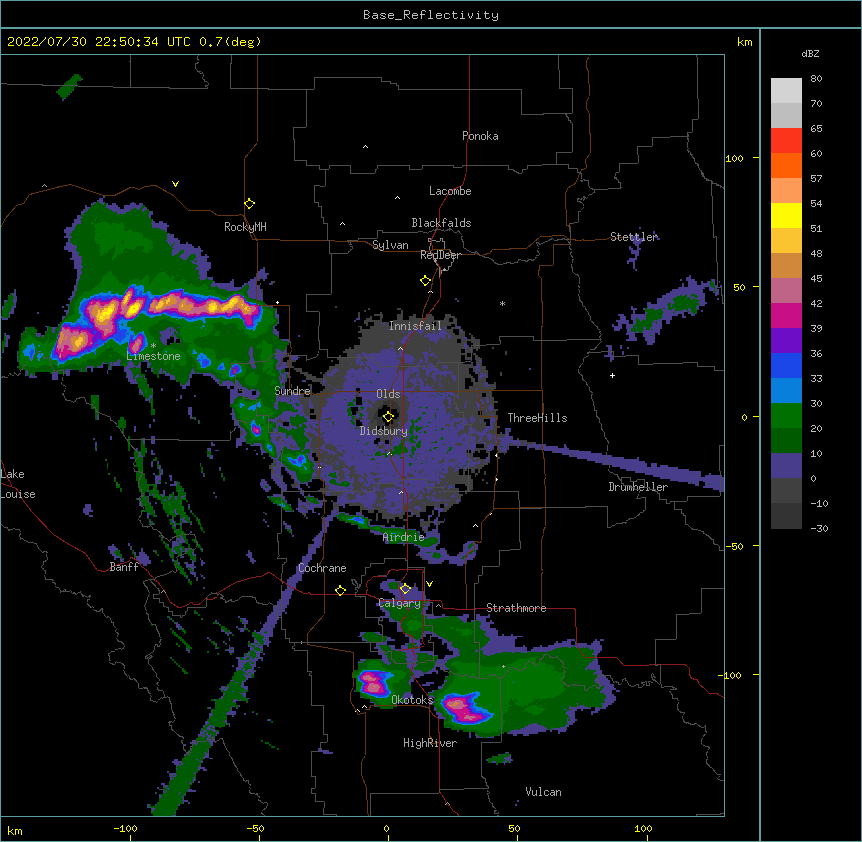Click the yellow marker south of Cochrane
Viewport: 862px width, 842px height.
pyautogui.click(x=340, y=590)
